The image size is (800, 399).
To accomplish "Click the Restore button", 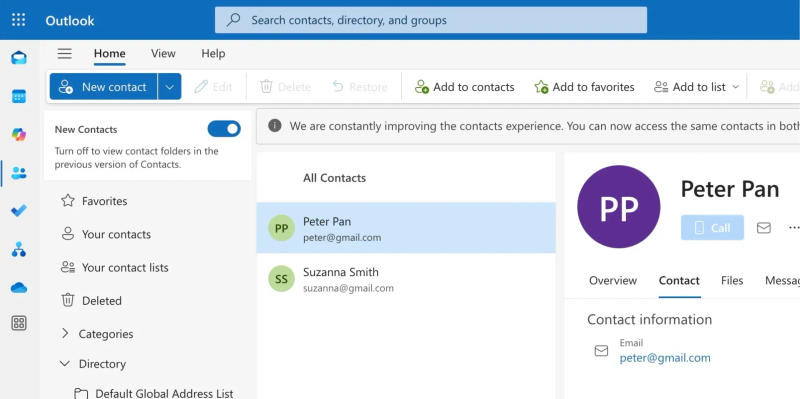I will pyautogui.click(x=360, y=87).
